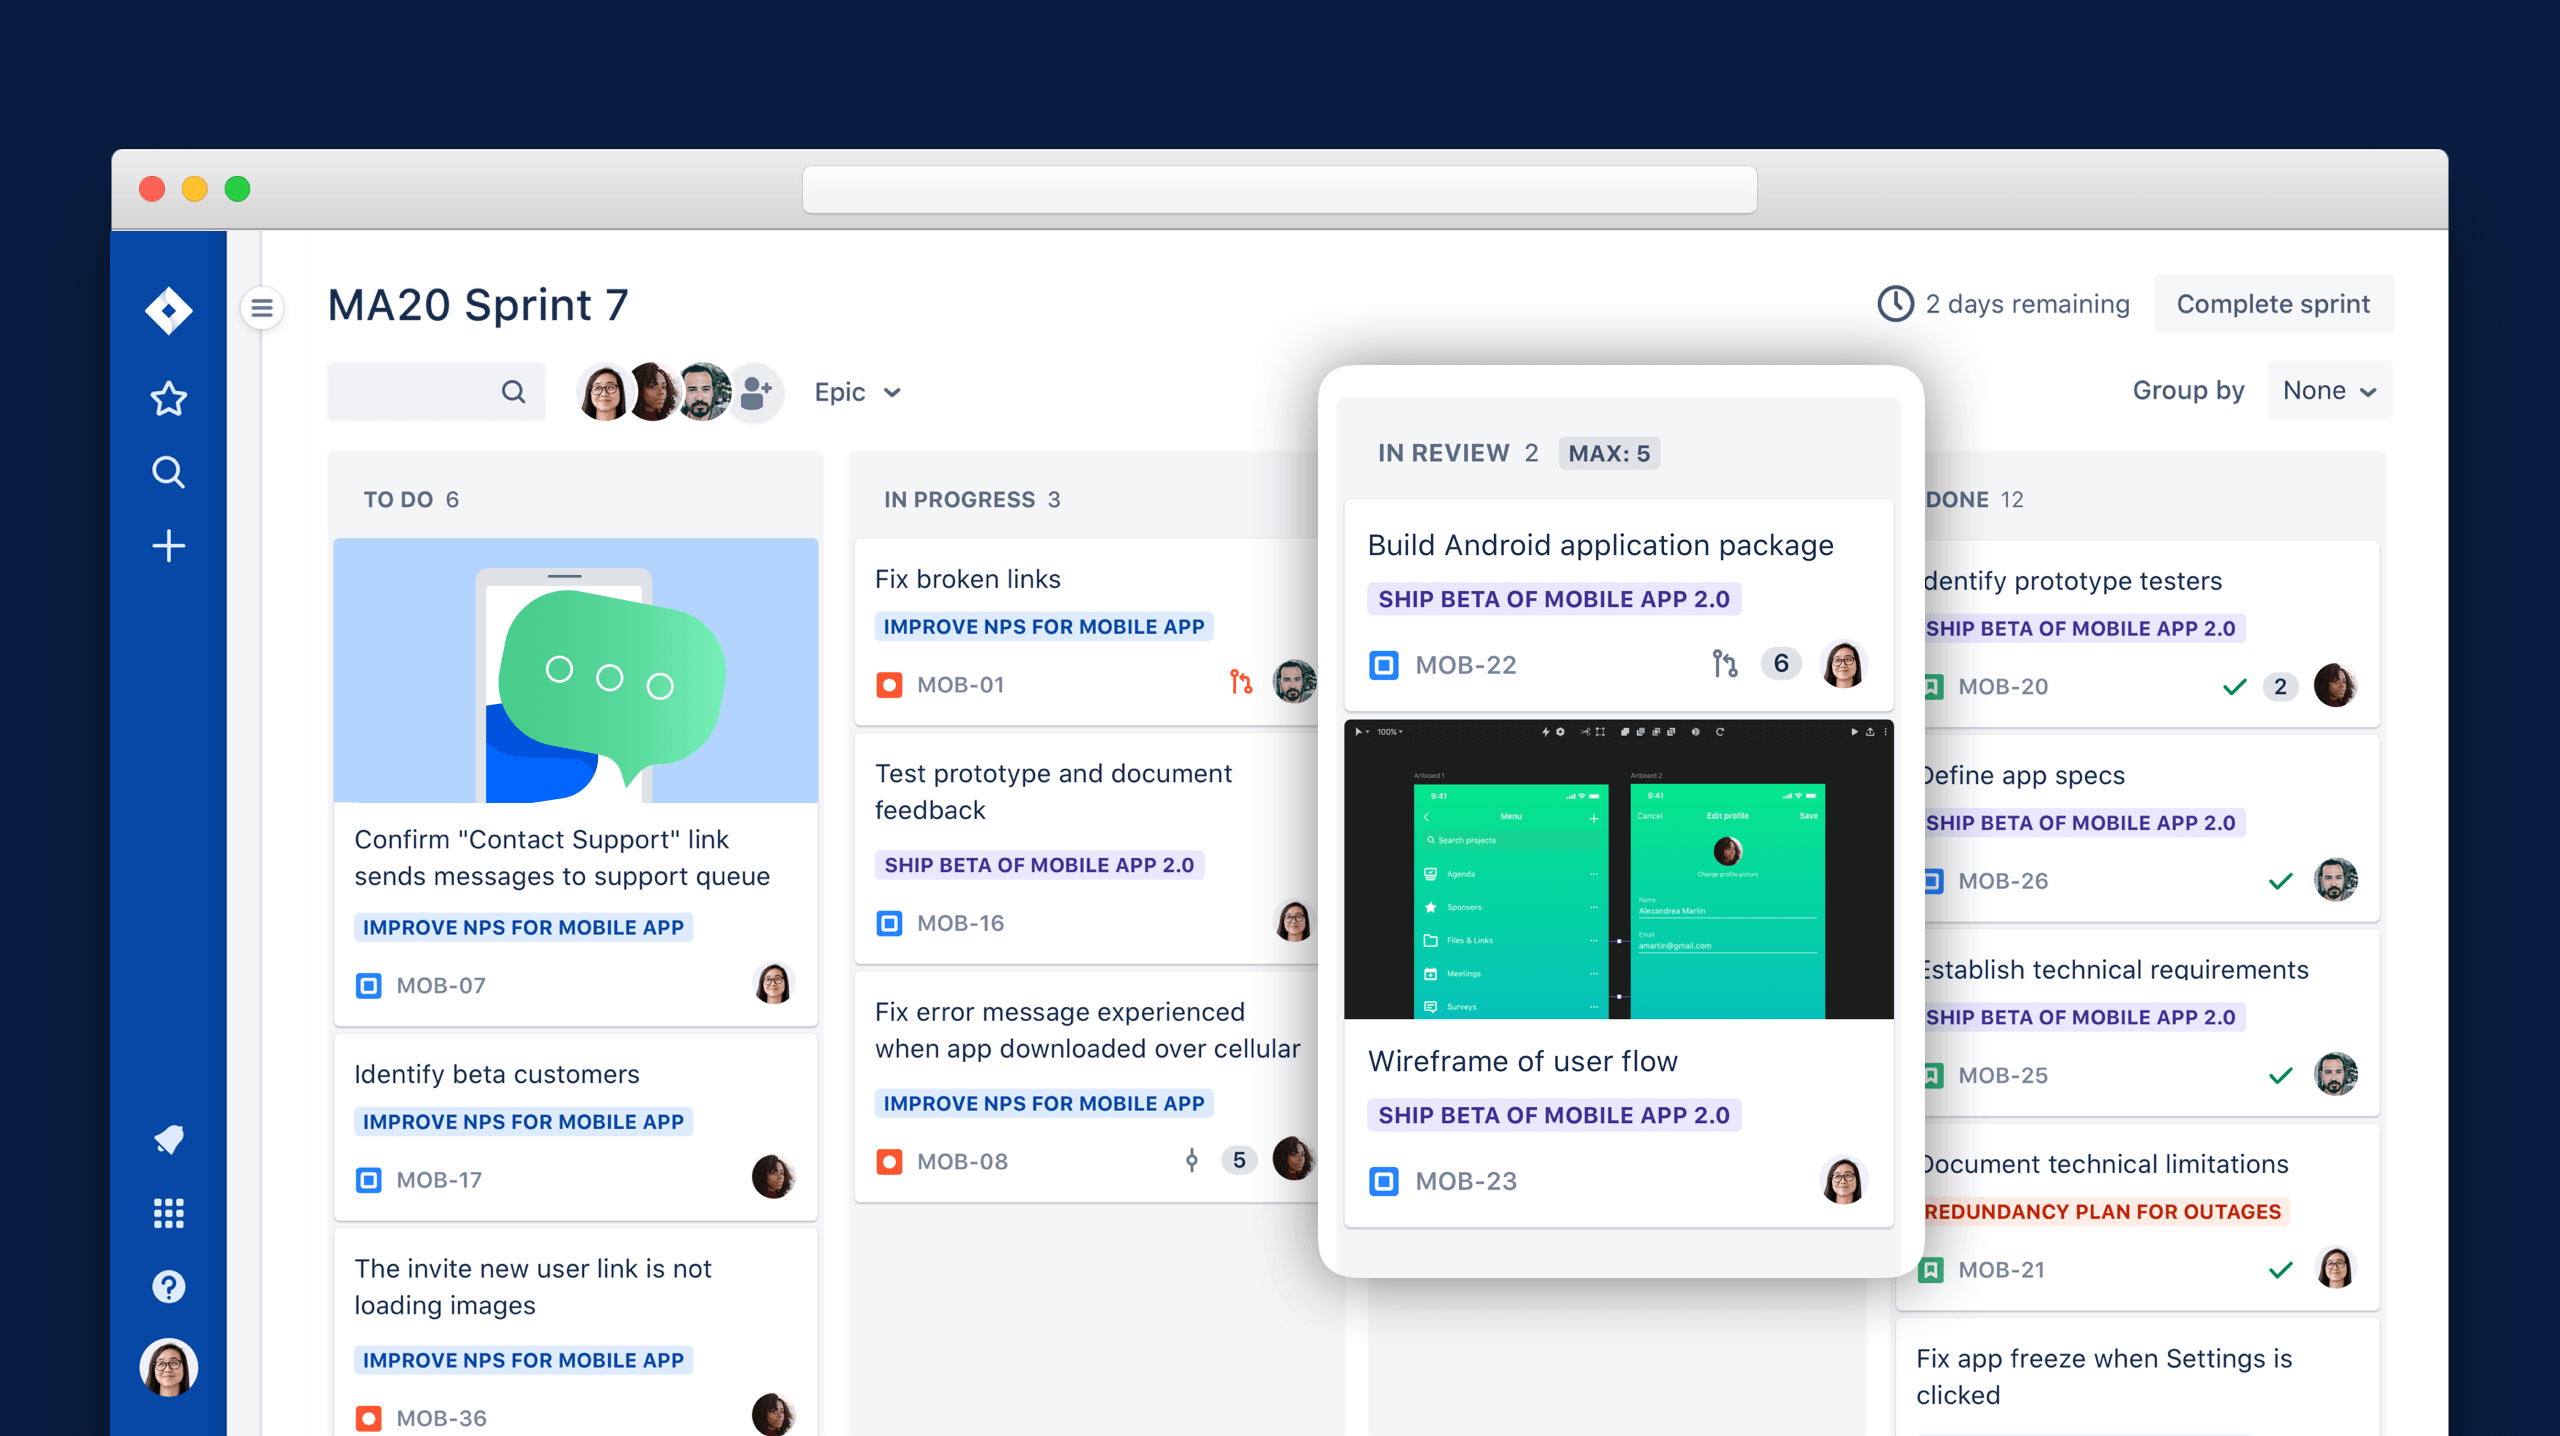Viewport: 2560px width, 1436px height.
Task: Click the create plus icon in sidebar
Action: pyautogui.click(x=169, y=543)
